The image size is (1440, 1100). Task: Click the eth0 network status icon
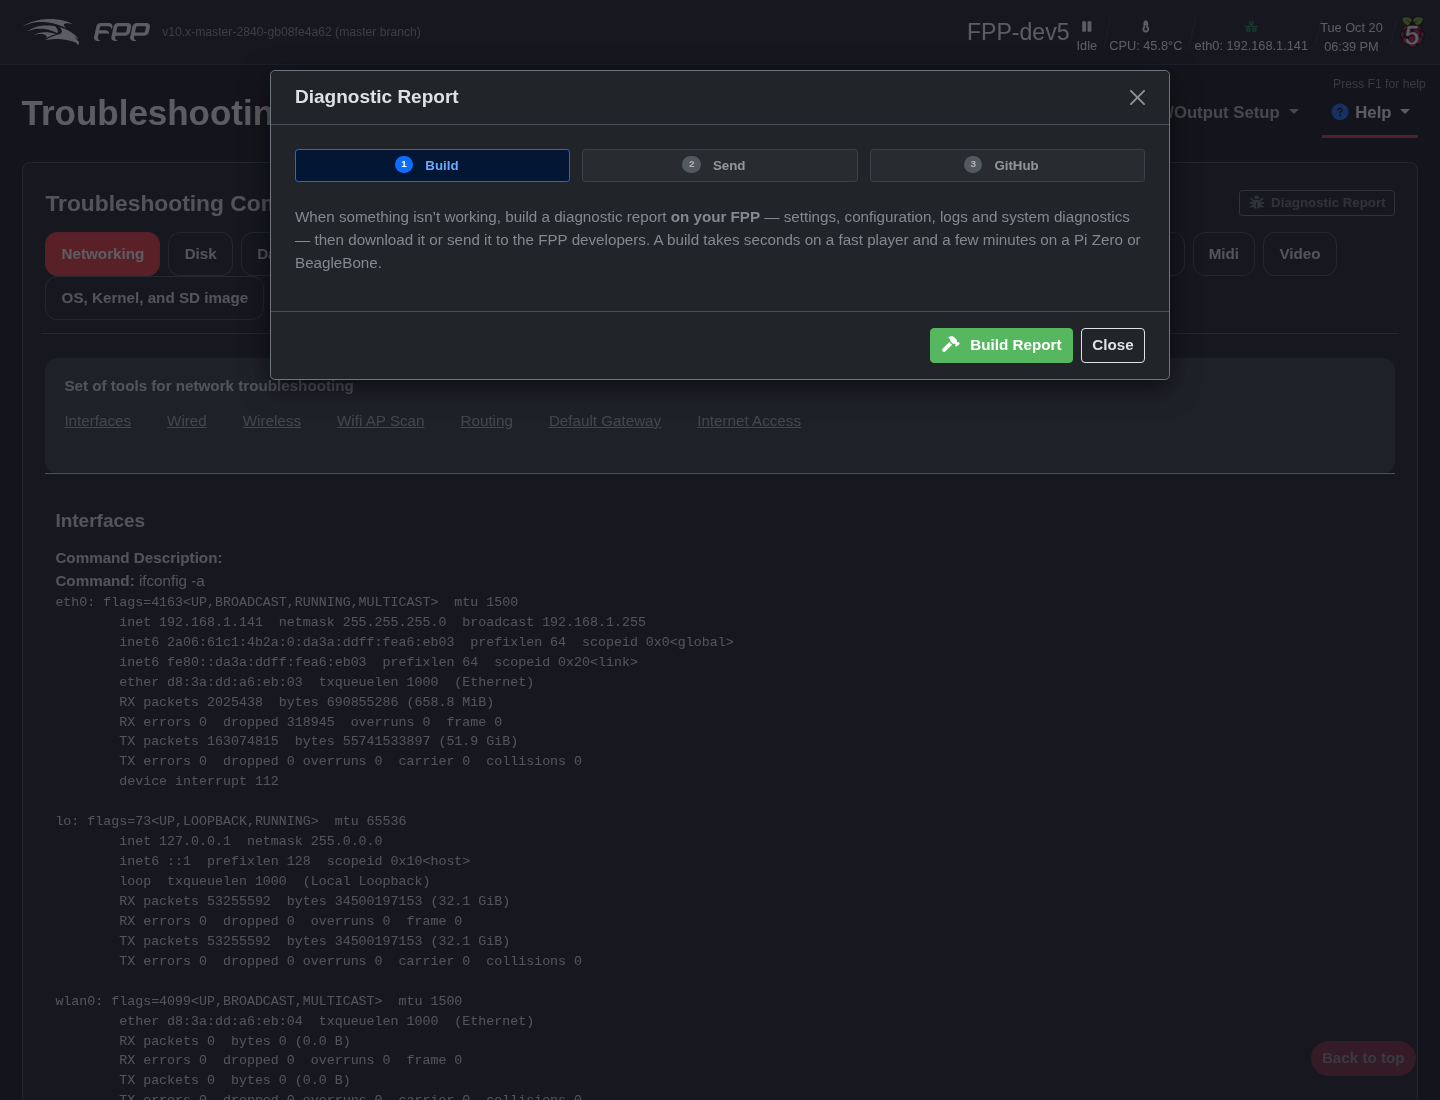[x=1251, y=27]
